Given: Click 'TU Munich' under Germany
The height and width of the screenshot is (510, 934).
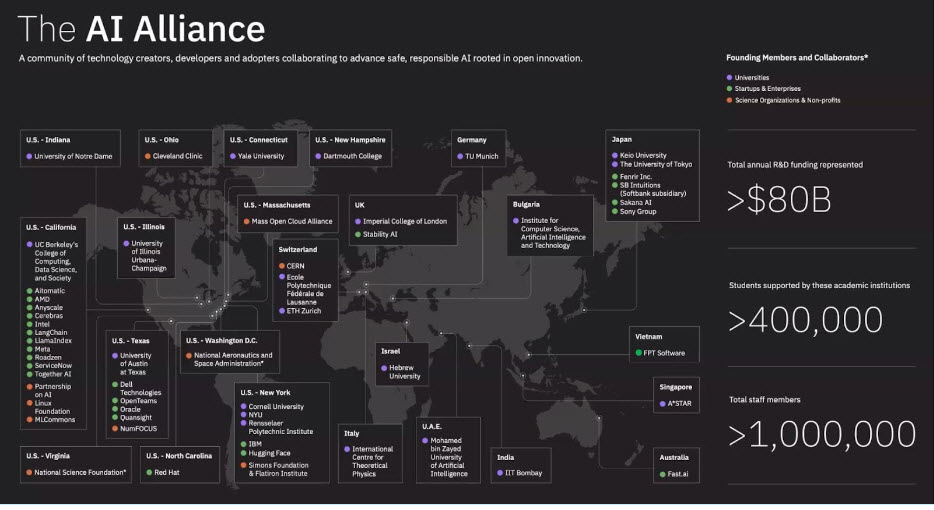Looking at the screenshot, I should point(482,156).
